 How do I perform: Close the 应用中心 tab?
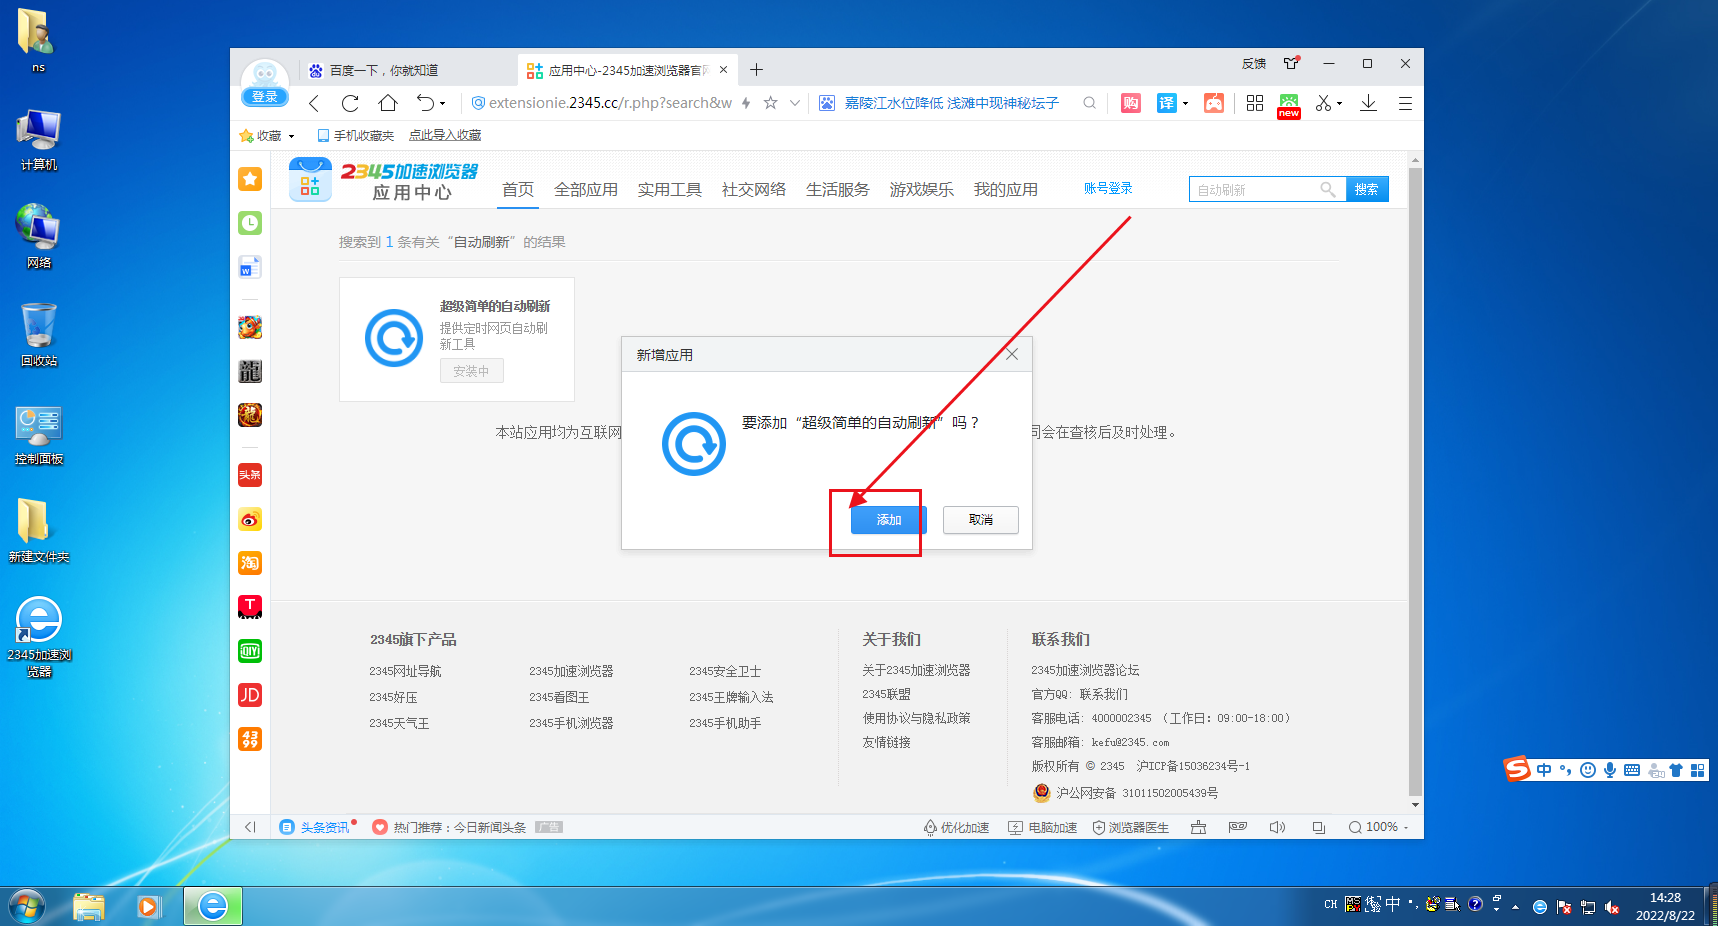723,70
